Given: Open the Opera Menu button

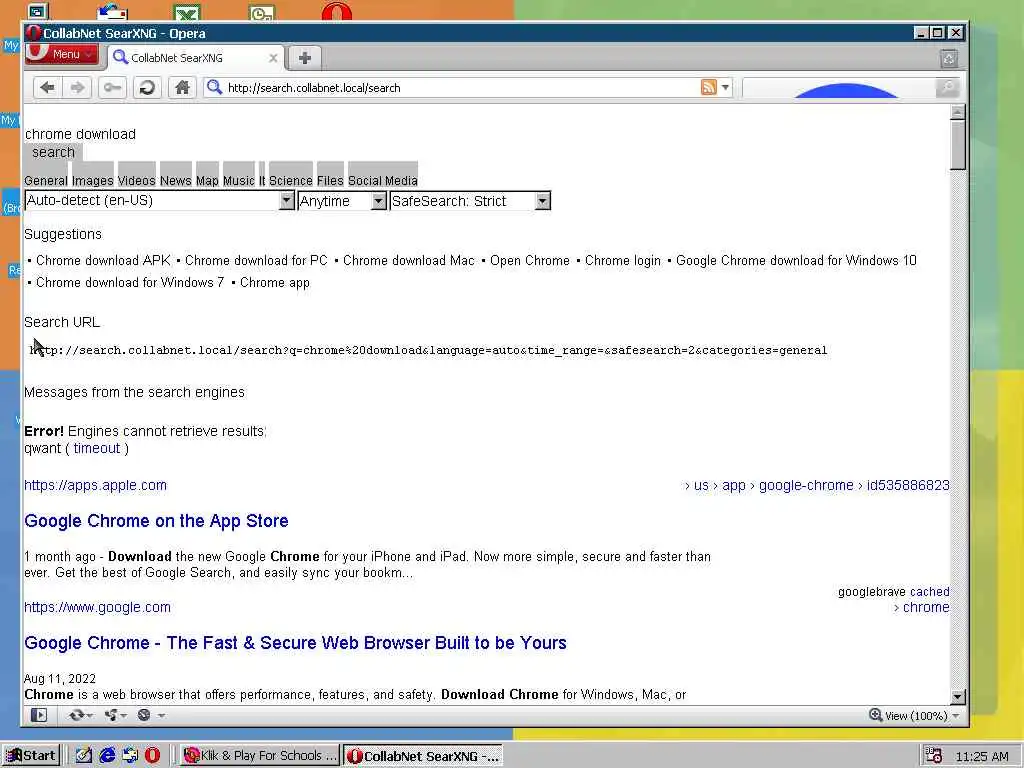Looking at the screenshot, I should coord(62,54).
